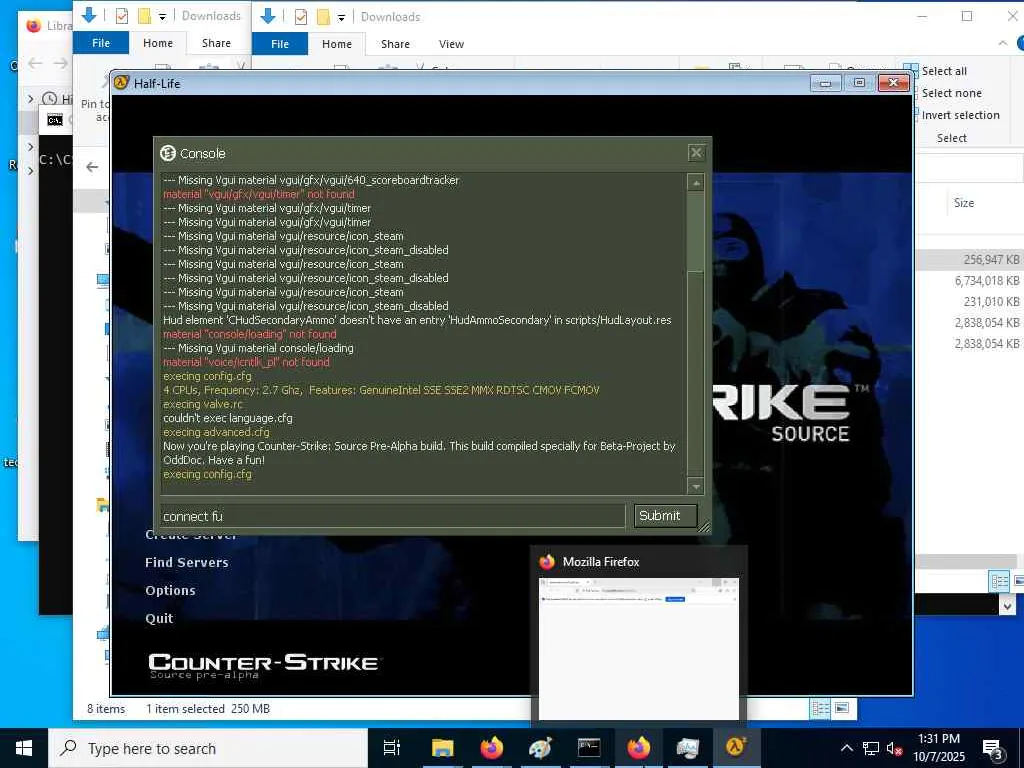The image size is (1024, 768).
Task: Click the Mozilla Firefox preview thumbnail
Action: click(639, 648)
